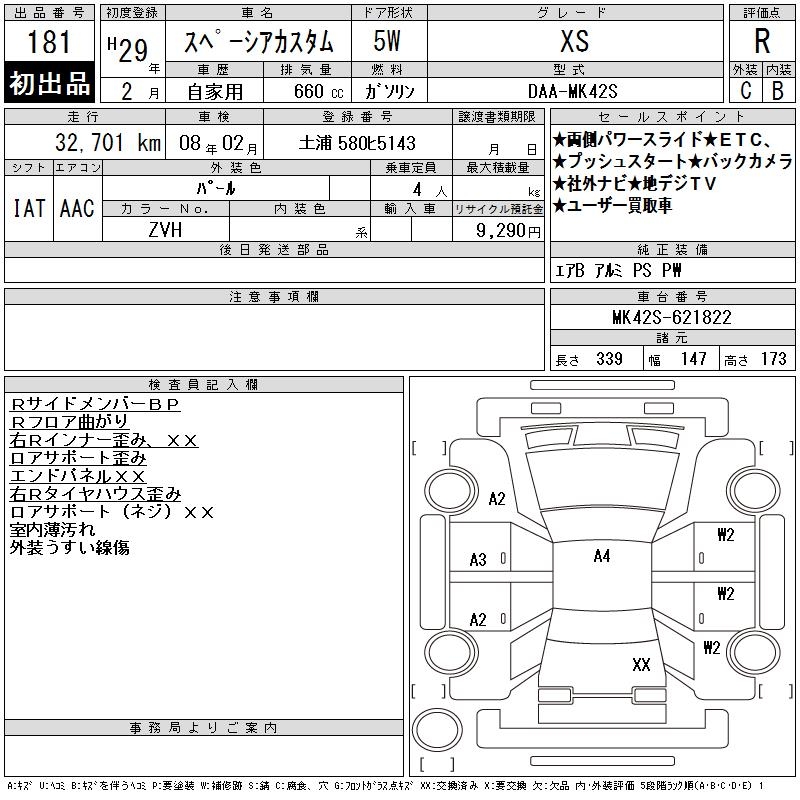This screenshot has width=800, height=800.
Task: Select the color number ZVH cell
Action: [x=165, y=230]
